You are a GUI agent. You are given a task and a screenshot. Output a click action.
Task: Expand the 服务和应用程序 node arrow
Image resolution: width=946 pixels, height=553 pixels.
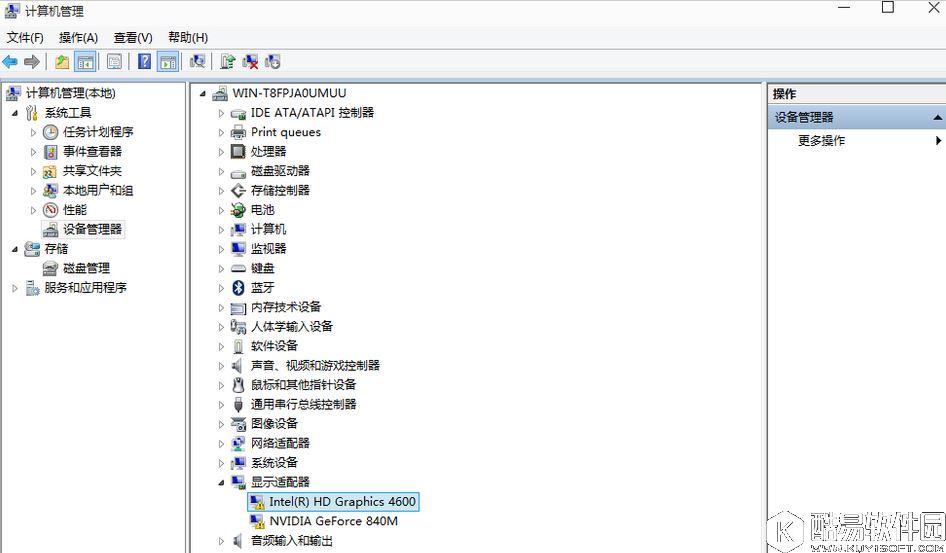15,288
